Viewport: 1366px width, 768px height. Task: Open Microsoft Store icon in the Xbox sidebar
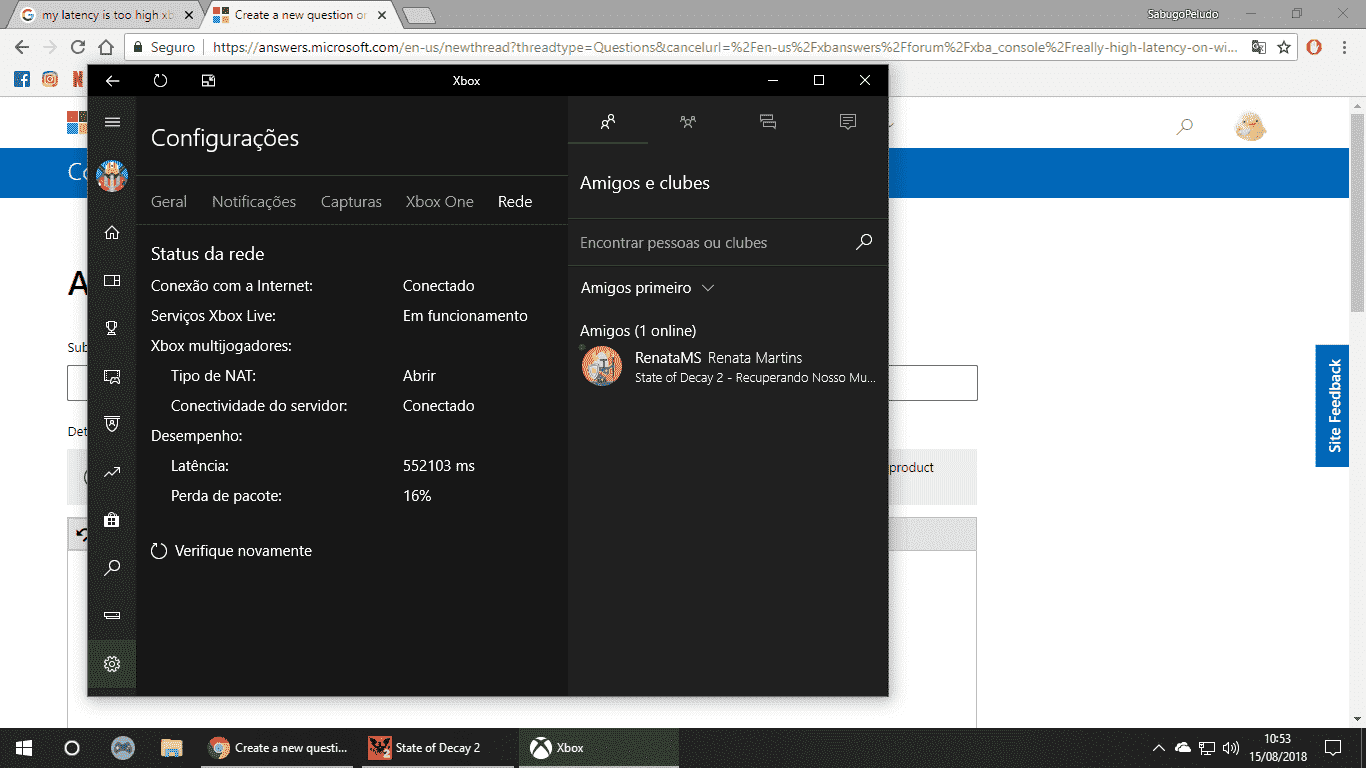pyautogui.click(x=112, y=520)
